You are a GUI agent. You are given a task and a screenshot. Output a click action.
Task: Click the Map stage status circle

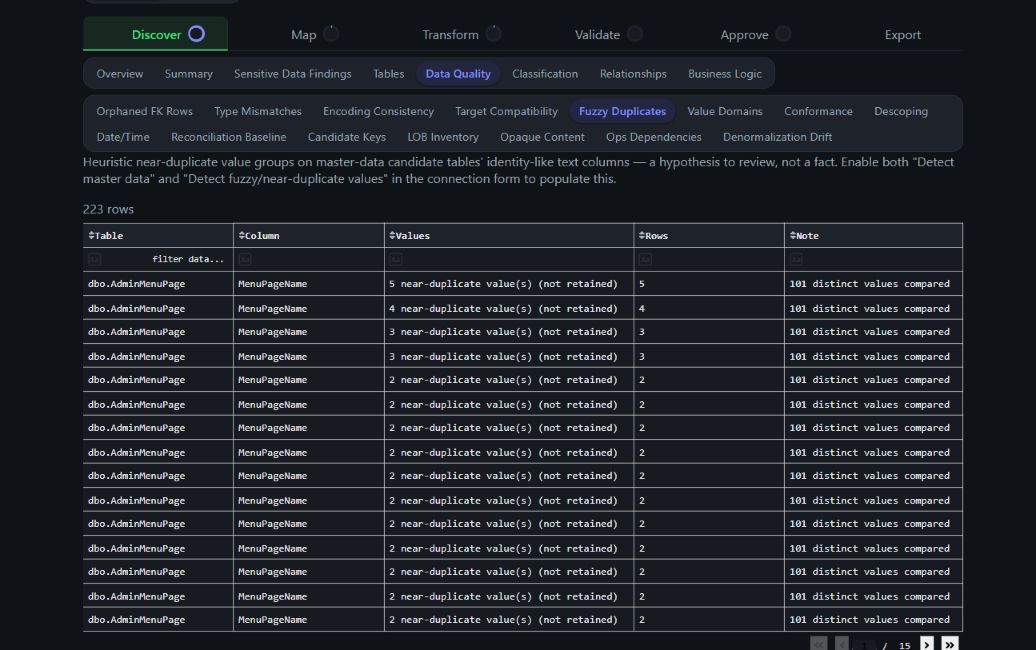tap(331, 34)
